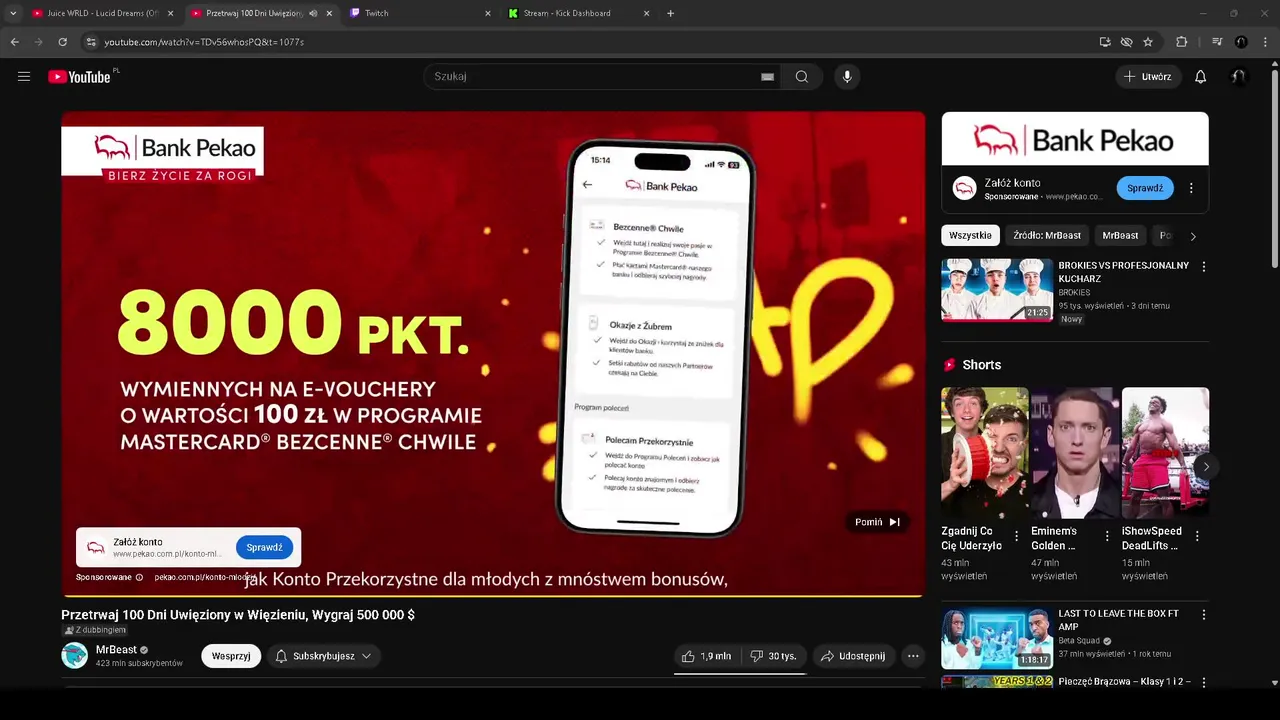This screenshot has height=720, width=1280.
Task: Open the media control icon in Chrome toolbar
Action: tap(1217, 42)
